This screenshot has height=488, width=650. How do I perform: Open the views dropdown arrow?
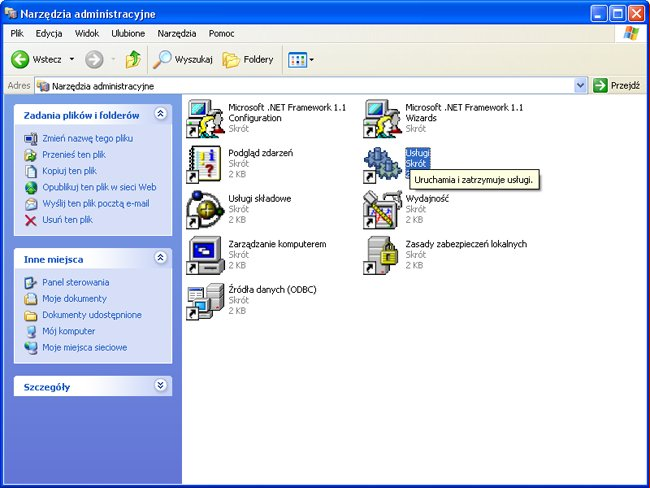312,60
